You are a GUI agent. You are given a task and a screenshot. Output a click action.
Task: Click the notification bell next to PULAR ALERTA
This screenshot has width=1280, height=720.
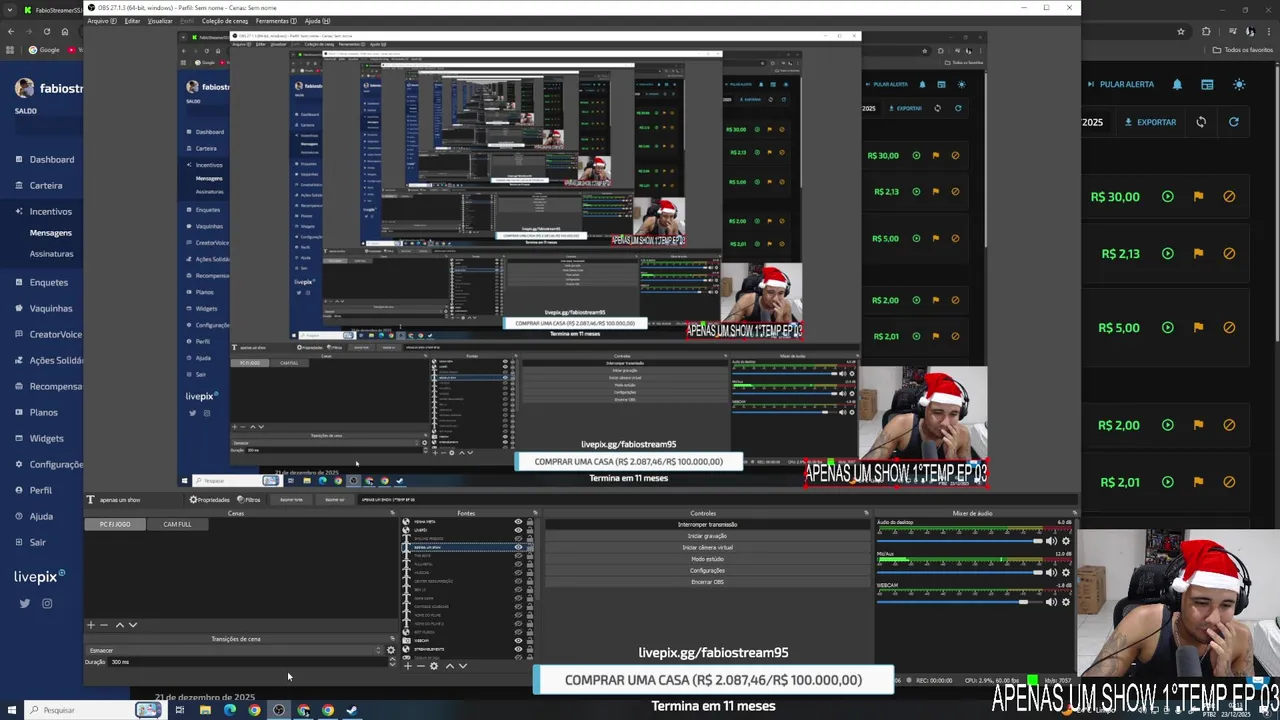pos(1177,84)
